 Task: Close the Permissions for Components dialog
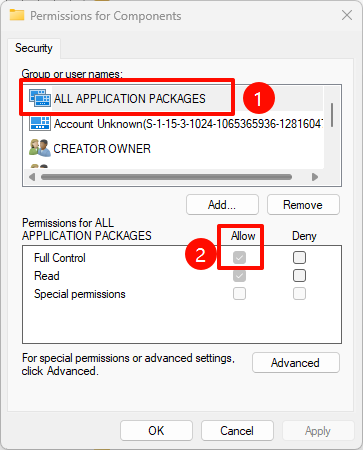point(347,15)
